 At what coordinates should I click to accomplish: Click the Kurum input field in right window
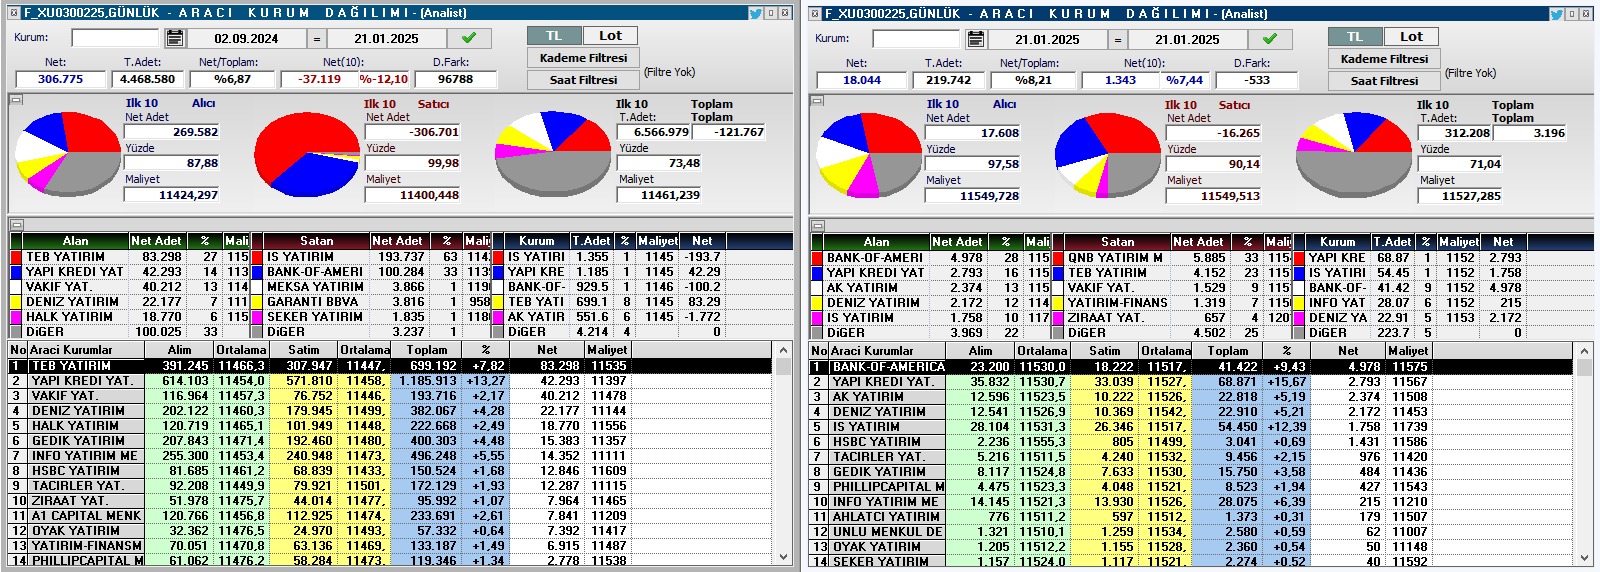click(916, 39)
